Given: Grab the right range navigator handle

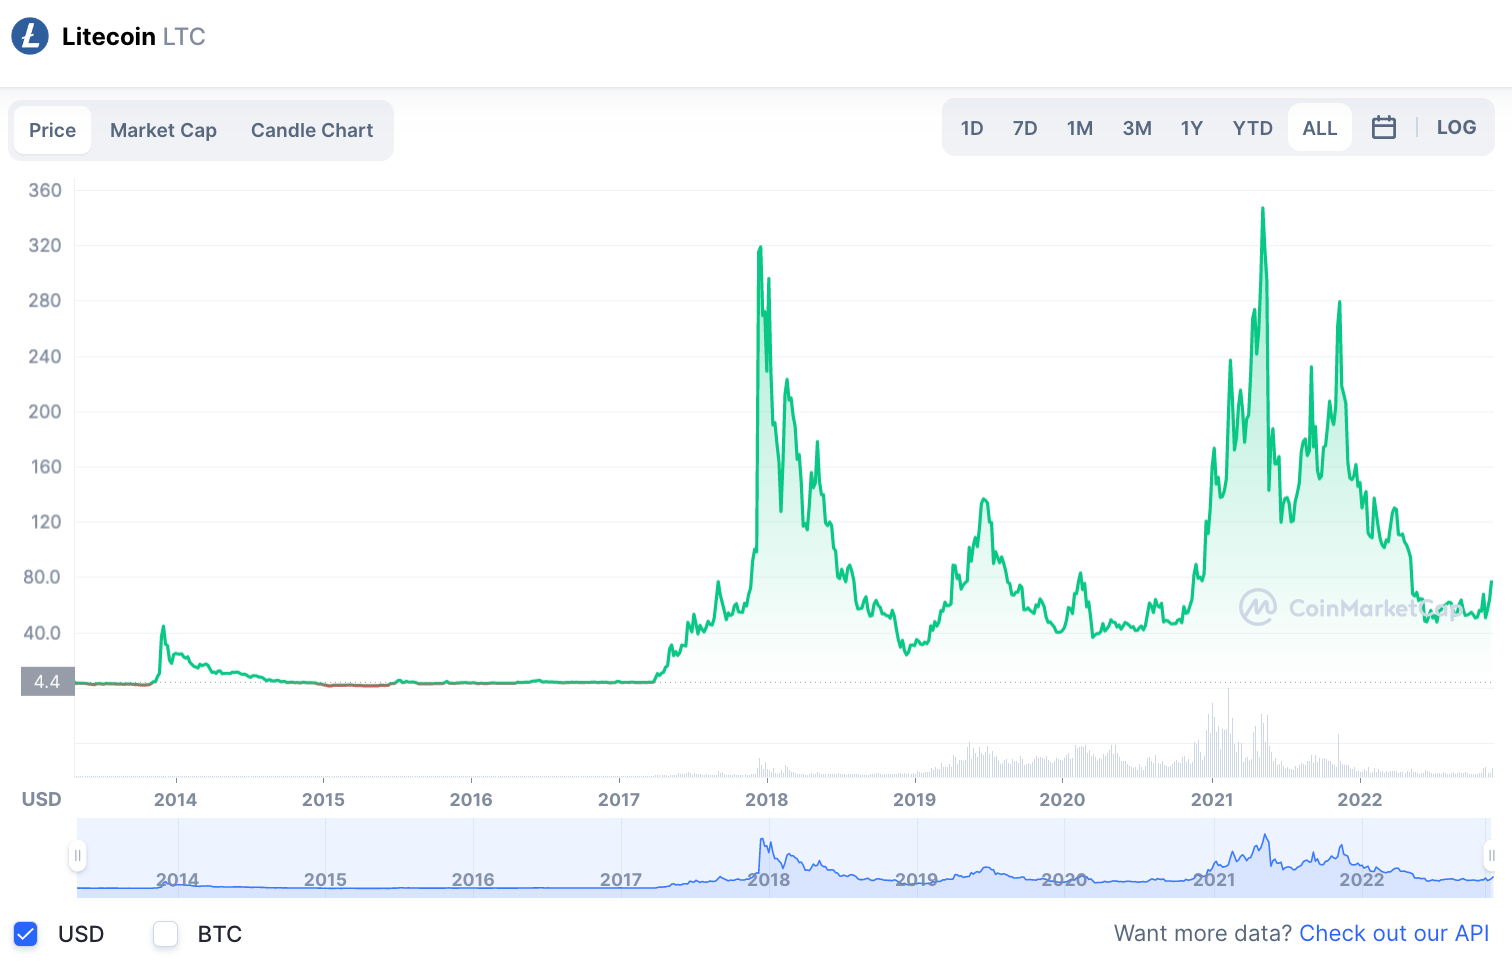Looking at the screenshot, I should [x=1490, y=856].
